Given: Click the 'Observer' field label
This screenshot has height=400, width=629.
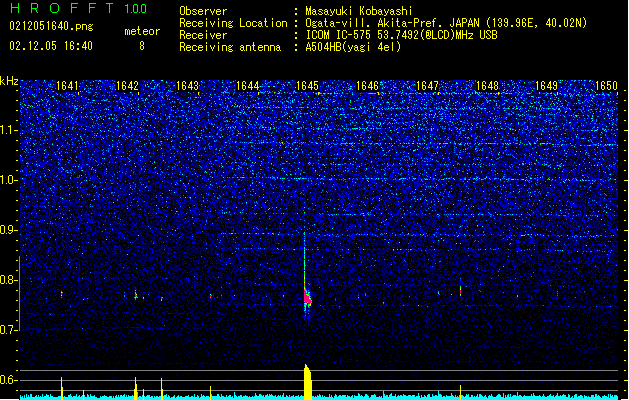Looking at the screenshot, I should coord(203,11).
